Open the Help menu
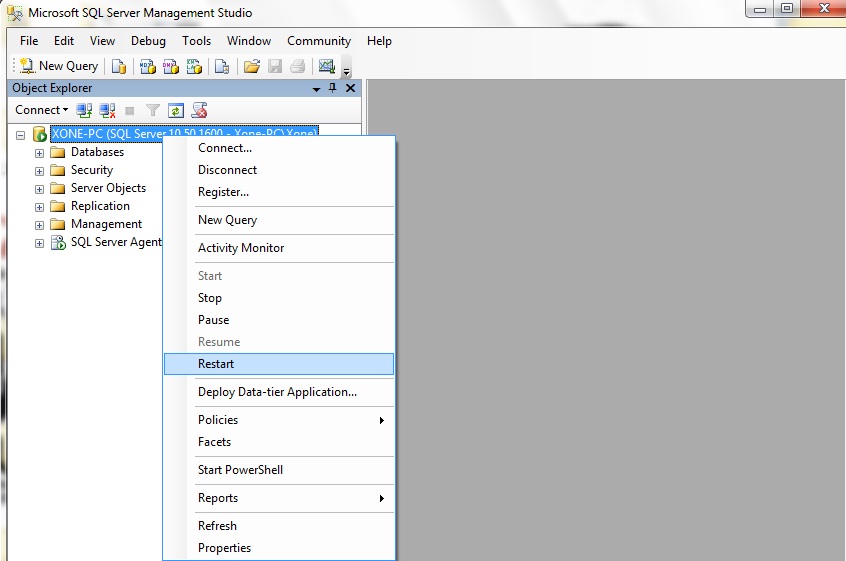The width and height of the screenshot is (846, 561). click(379, 41)
